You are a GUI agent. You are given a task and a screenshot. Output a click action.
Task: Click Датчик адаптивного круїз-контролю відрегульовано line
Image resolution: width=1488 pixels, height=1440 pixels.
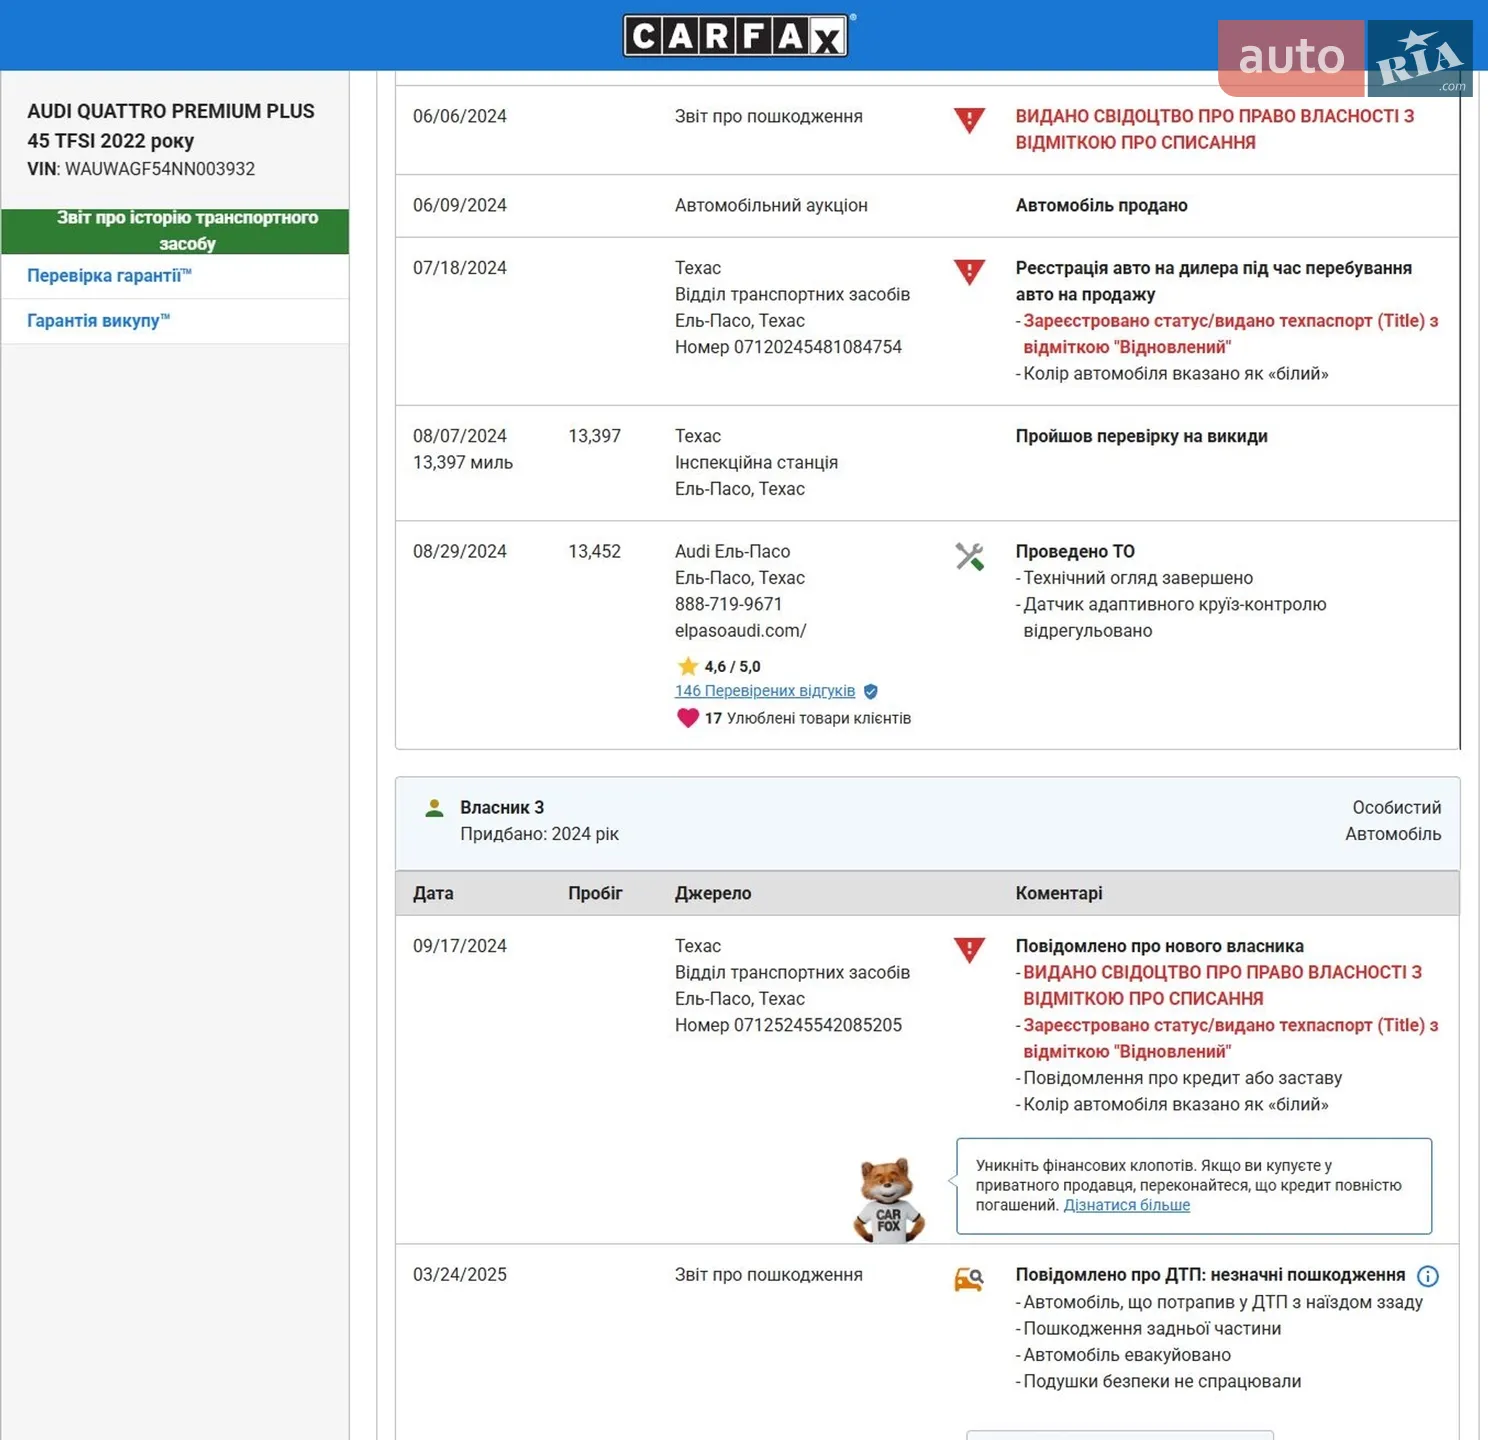click(1175, 617)
